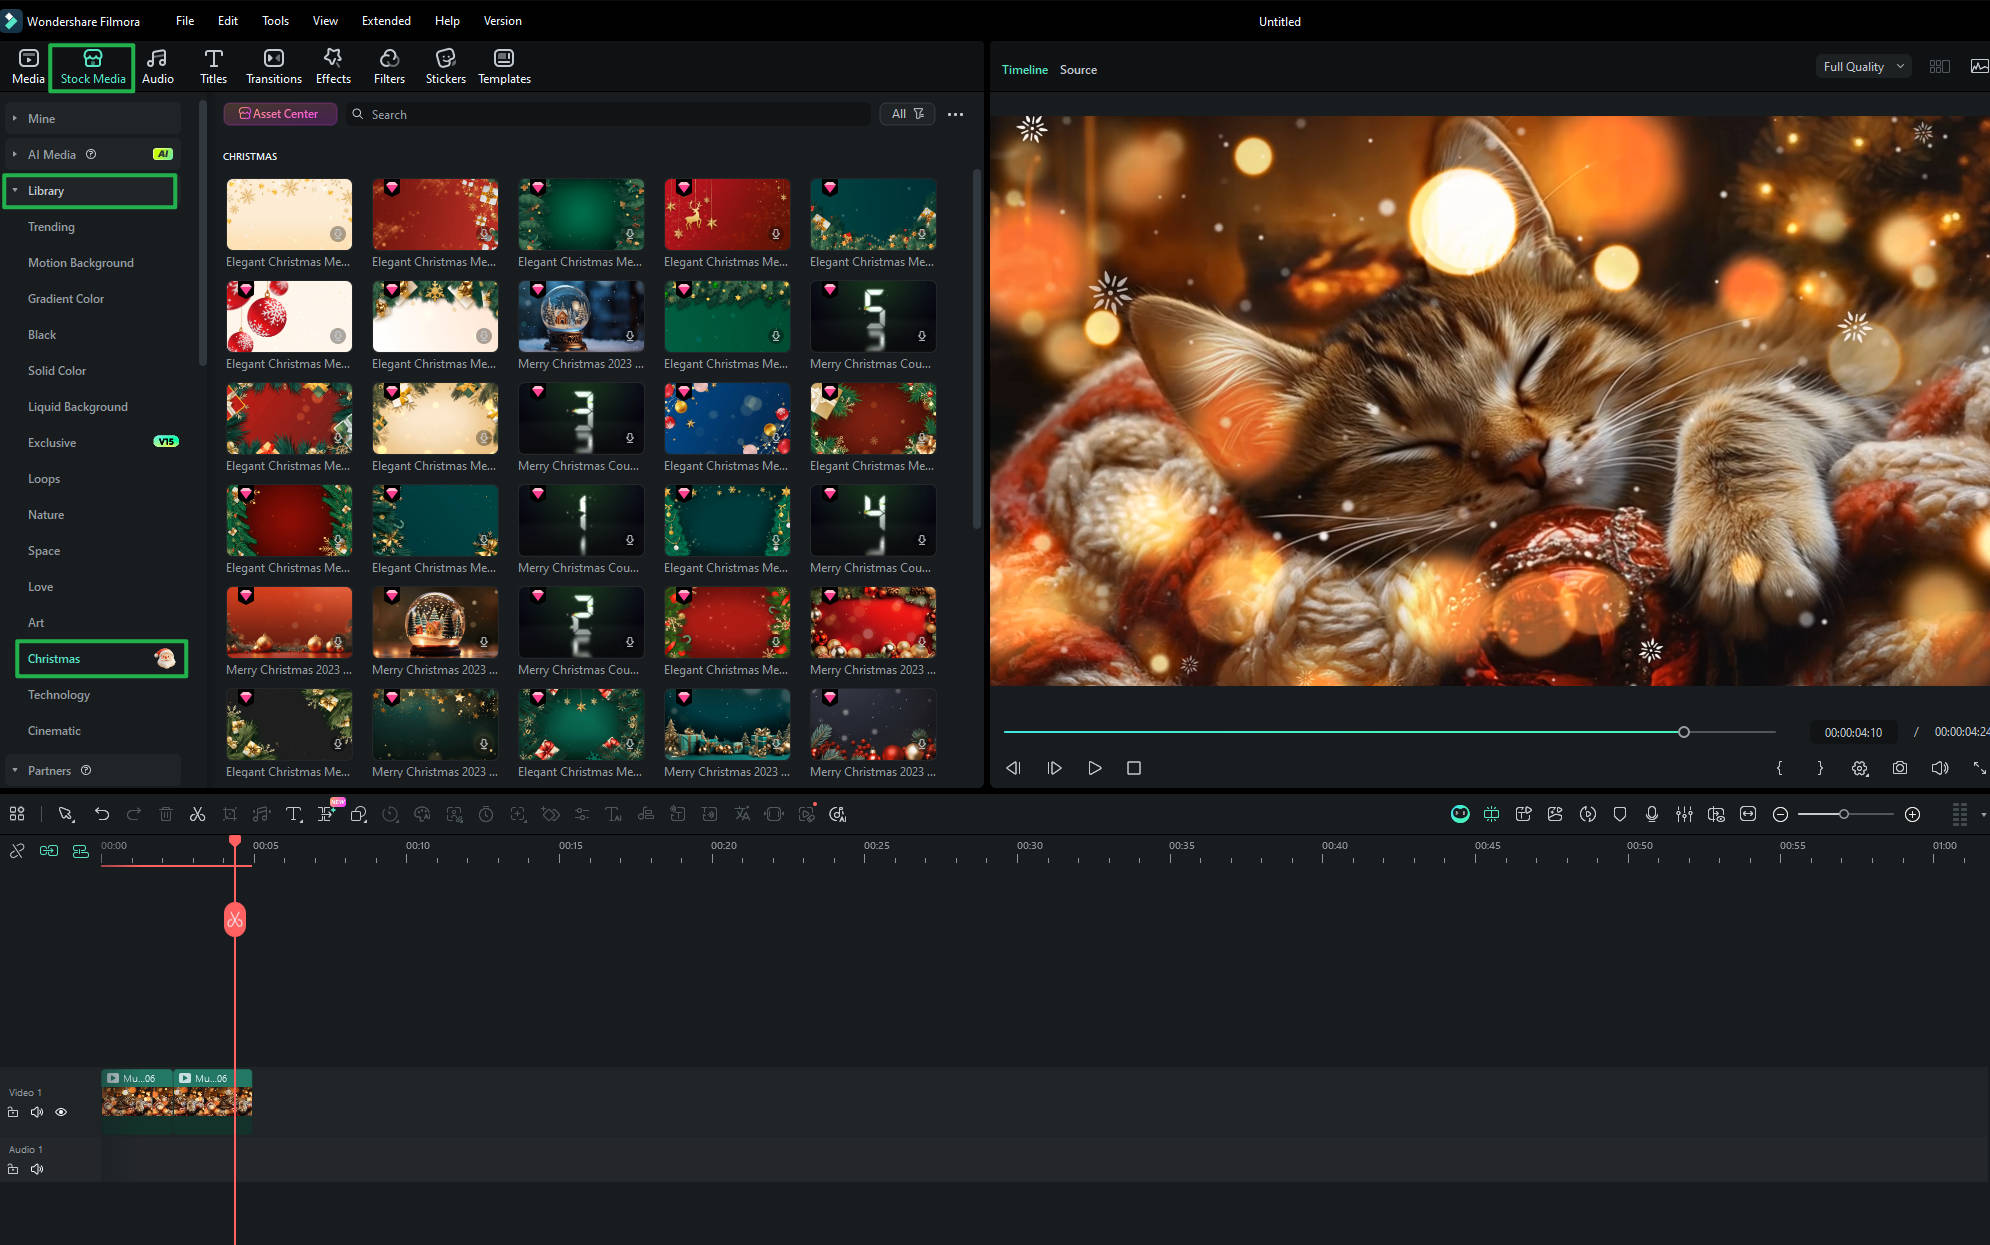Mute the Audio 1 track
Screen dimensions: 1990x1245
tap(37, 1169)
